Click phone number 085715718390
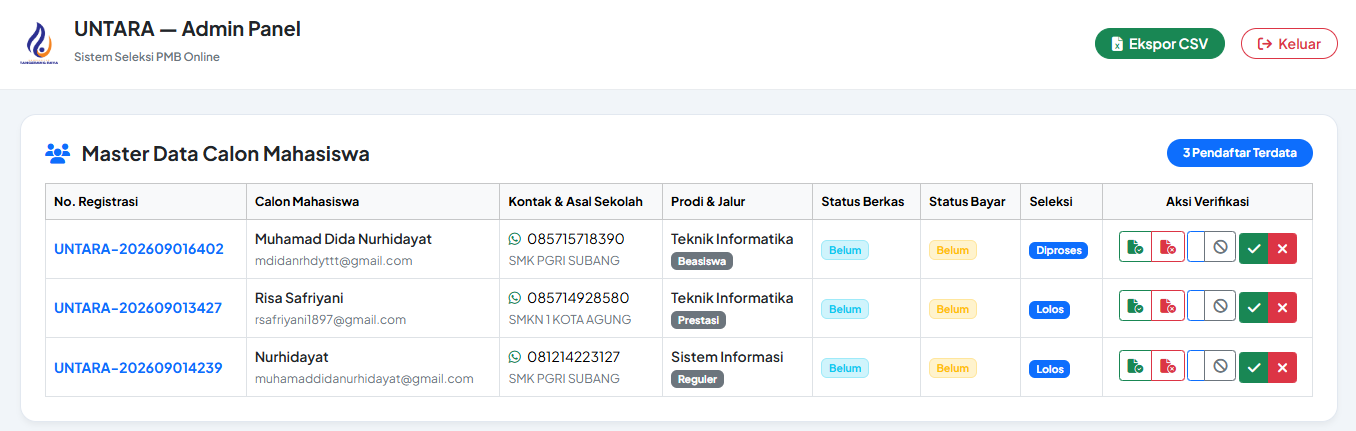1356x431 pixels. pyautogui.click(x=576, y=239)
